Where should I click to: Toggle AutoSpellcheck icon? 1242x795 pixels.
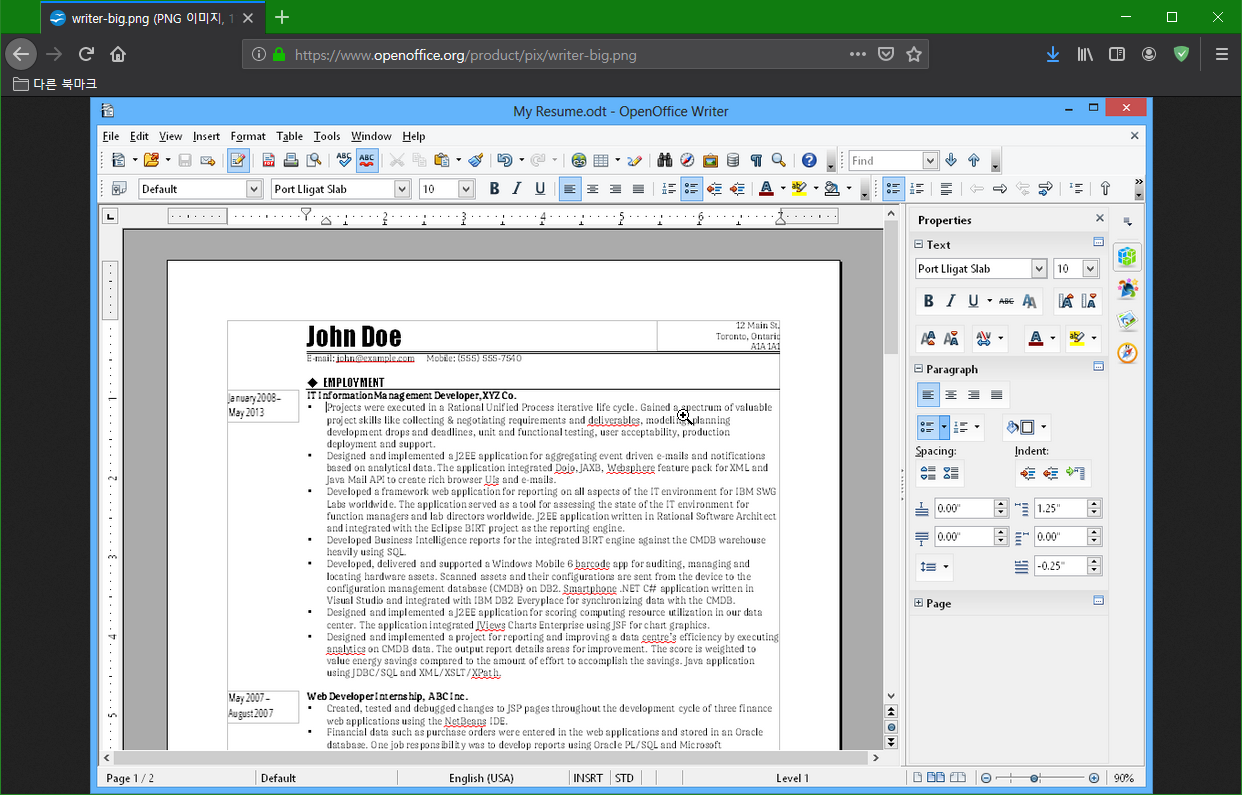click(x=367, y=160)
